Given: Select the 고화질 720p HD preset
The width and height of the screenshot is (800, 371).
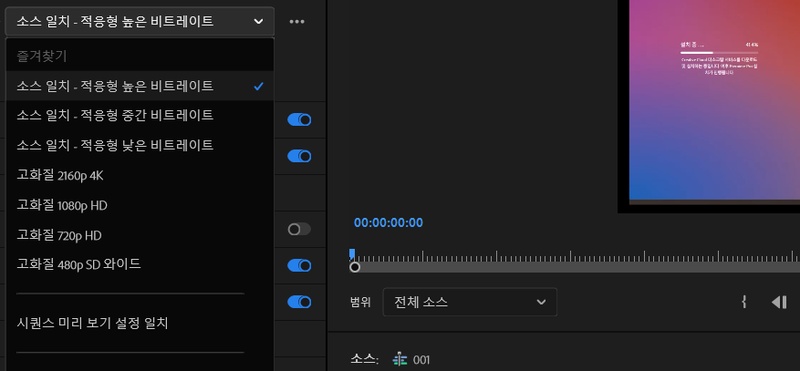Looking at the screenshot, I should pos(140,235).
